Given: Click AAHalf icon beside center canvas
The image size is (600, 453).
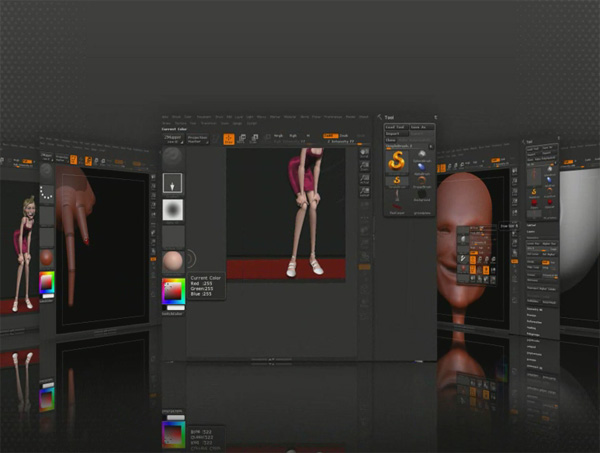Looking at the screenshot, I should pyautogui.click(x=364, y=192).
